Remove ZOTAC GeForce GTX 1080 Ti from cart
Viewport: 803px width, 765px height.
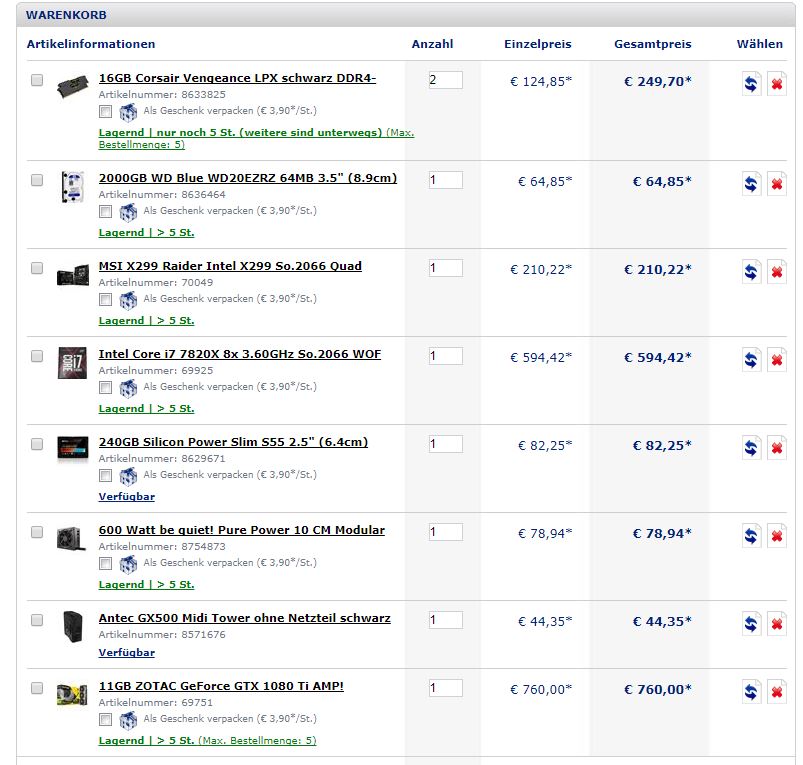[776, 692]
